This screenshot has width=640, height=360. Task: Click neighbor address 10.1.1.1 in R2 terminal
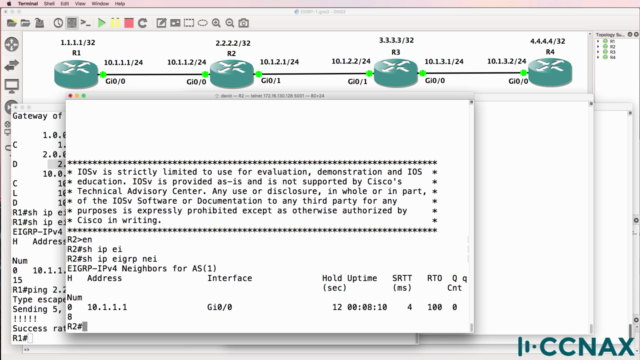click(107, 307)
